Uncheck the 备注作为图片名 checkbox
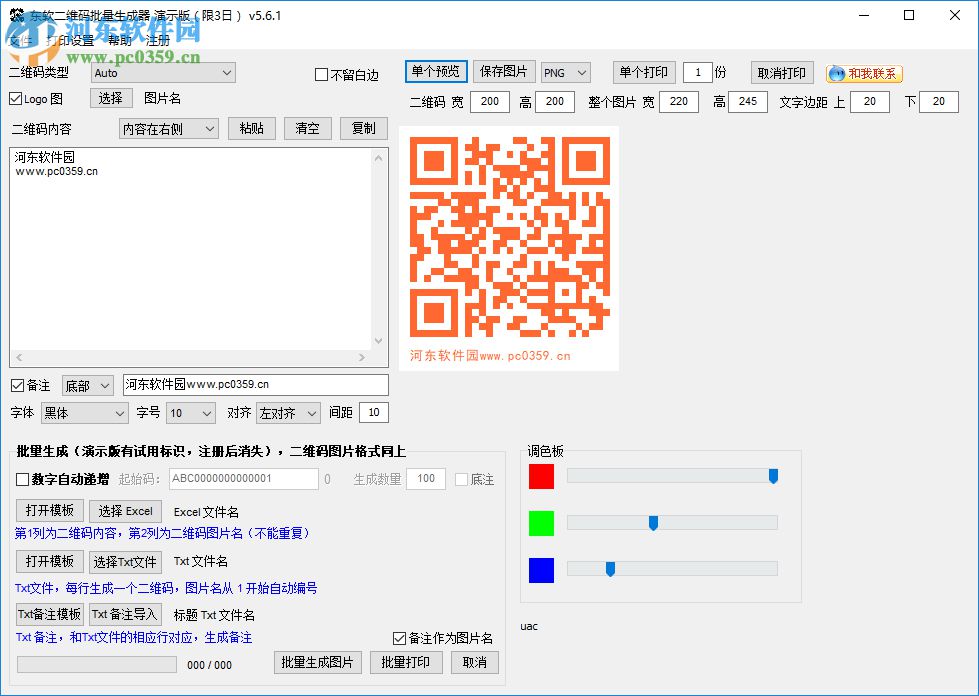 tap(399, 637)
